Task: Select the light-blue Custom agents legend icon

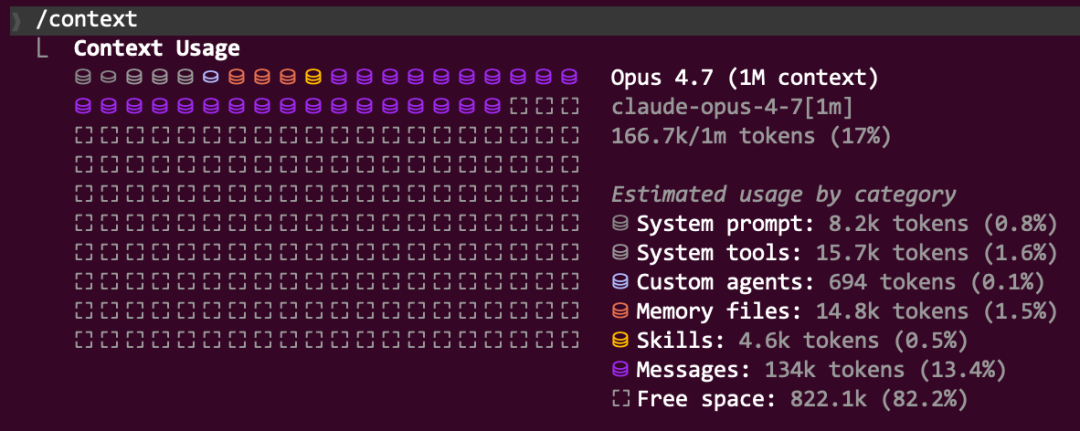Action: click(621, 282)
